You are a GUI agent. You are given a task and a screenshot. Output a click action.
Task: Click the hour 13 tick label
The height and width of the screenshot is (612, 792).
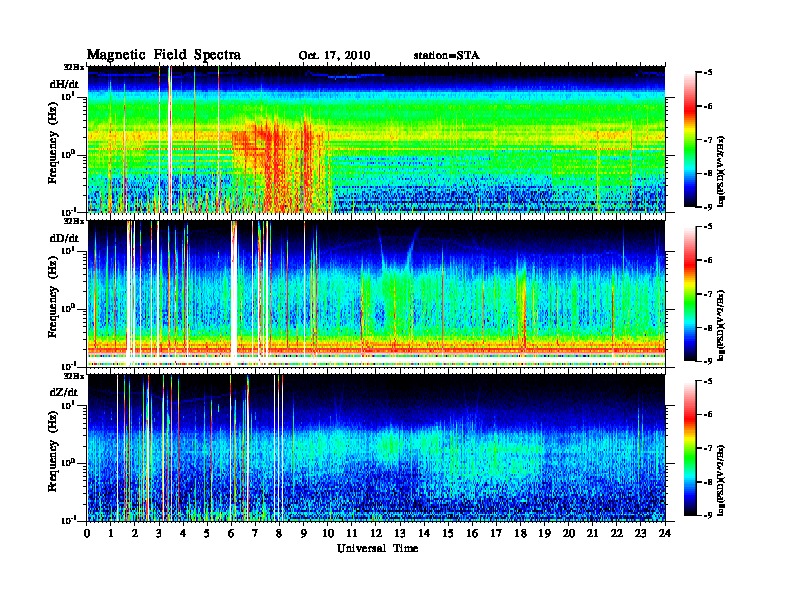pyautogui.click(x=400, y=534)
